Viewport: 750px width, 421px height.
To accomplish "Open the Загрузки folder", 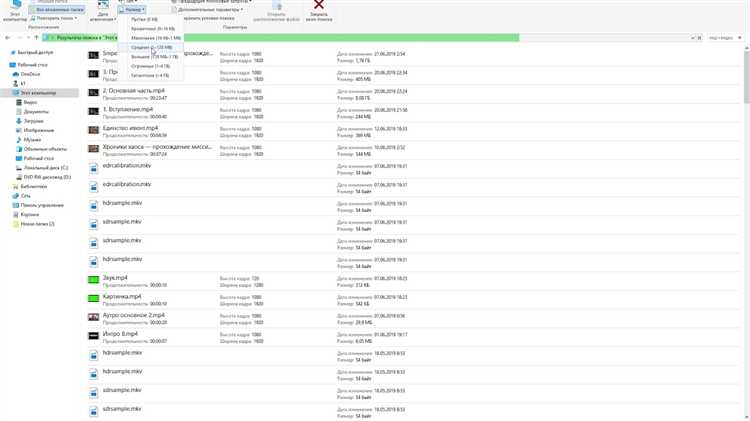I will pyautogui.click(x=30, y=121).
